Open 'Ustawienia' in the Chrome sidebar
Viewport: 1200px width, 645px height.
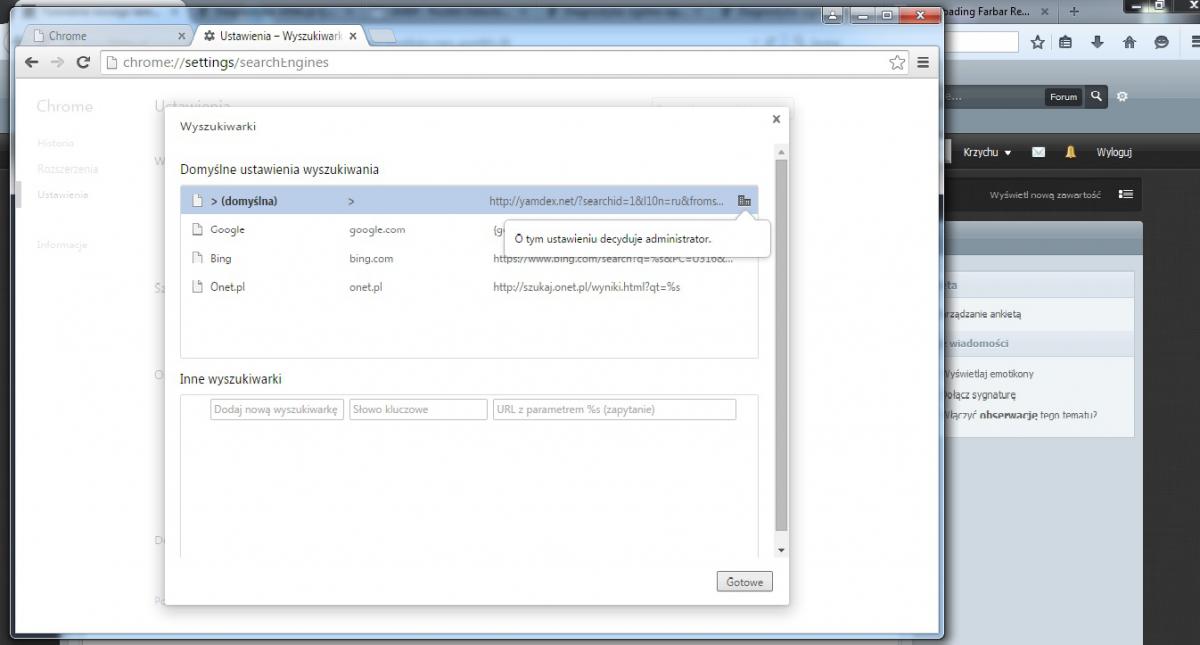[63, 195]
